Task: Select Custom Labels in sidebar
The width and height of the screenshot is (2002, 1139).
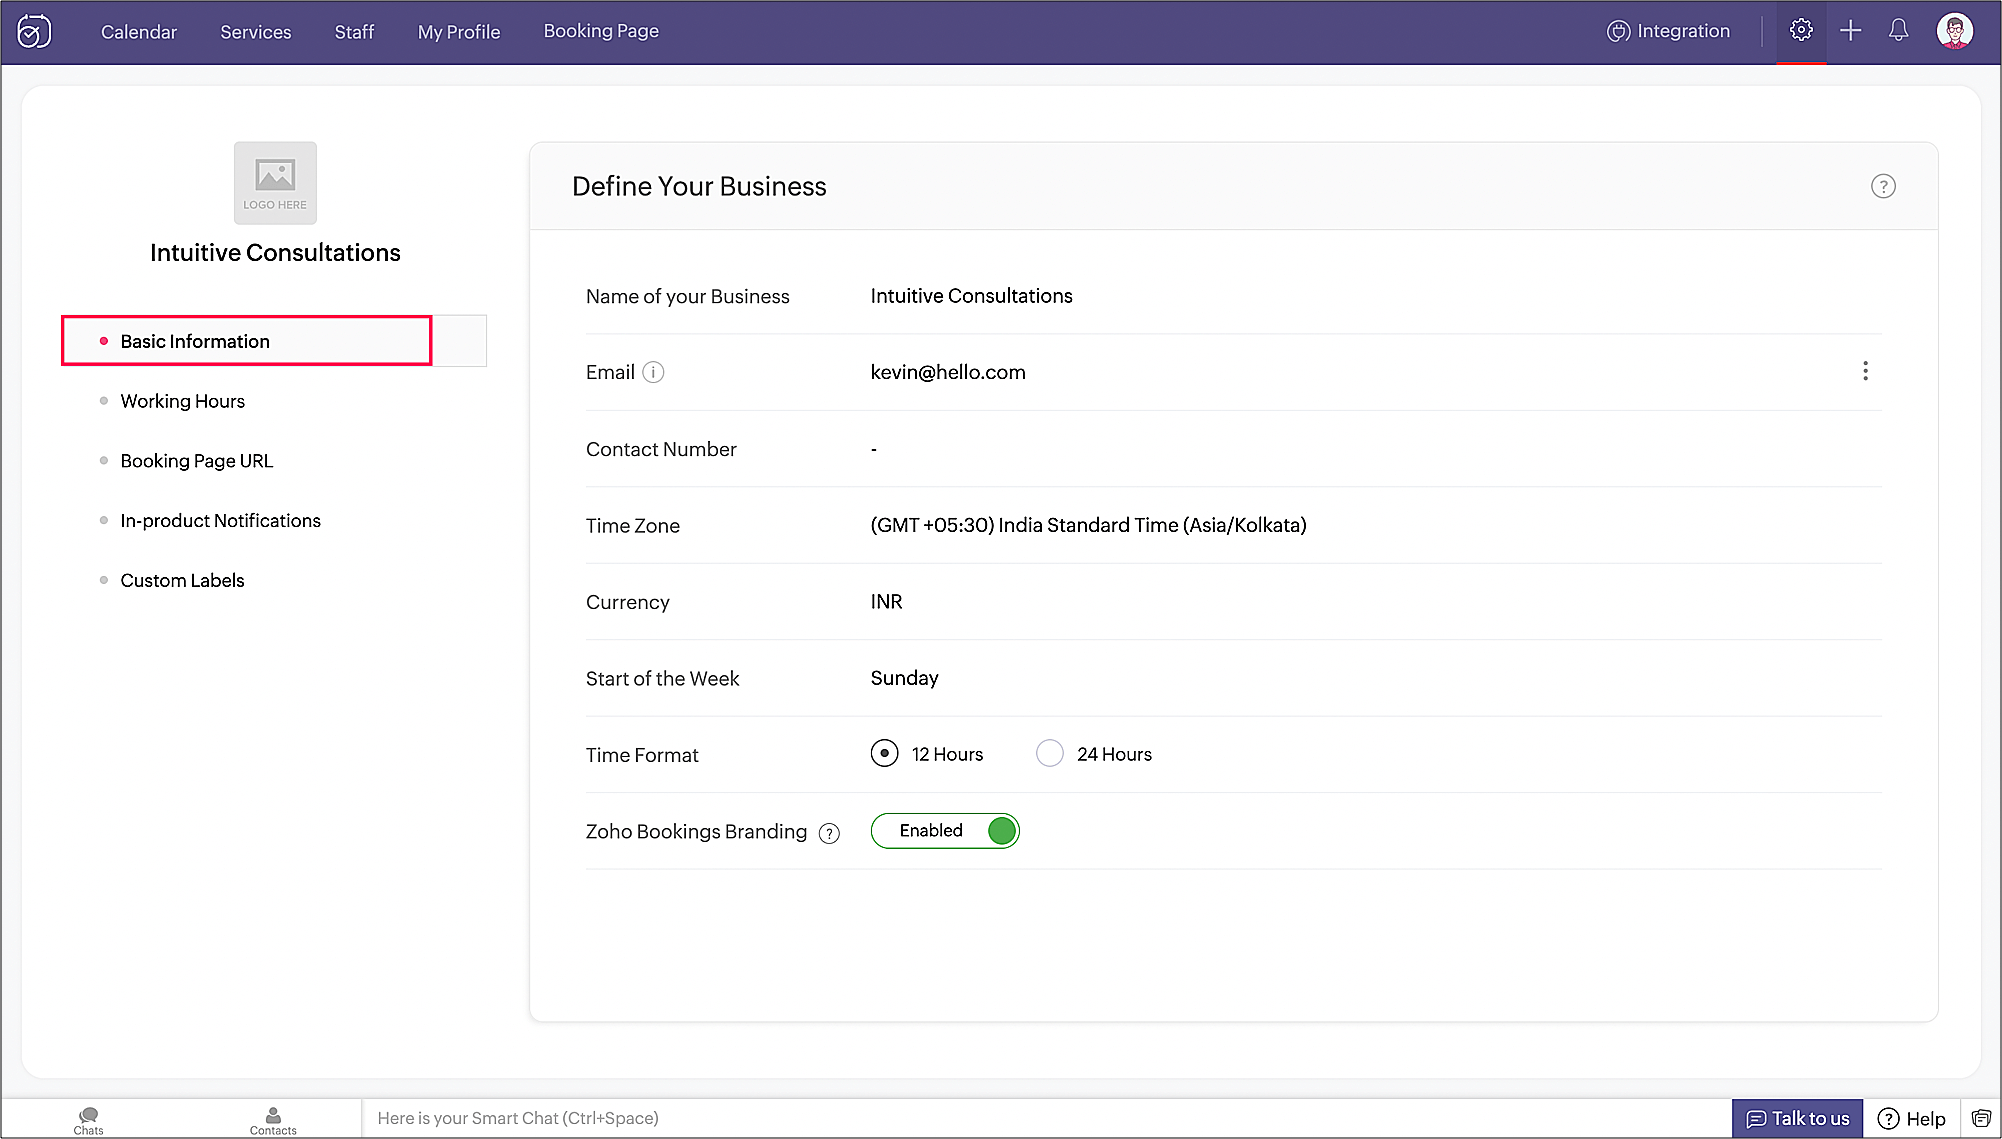Action: click(182, 581)
